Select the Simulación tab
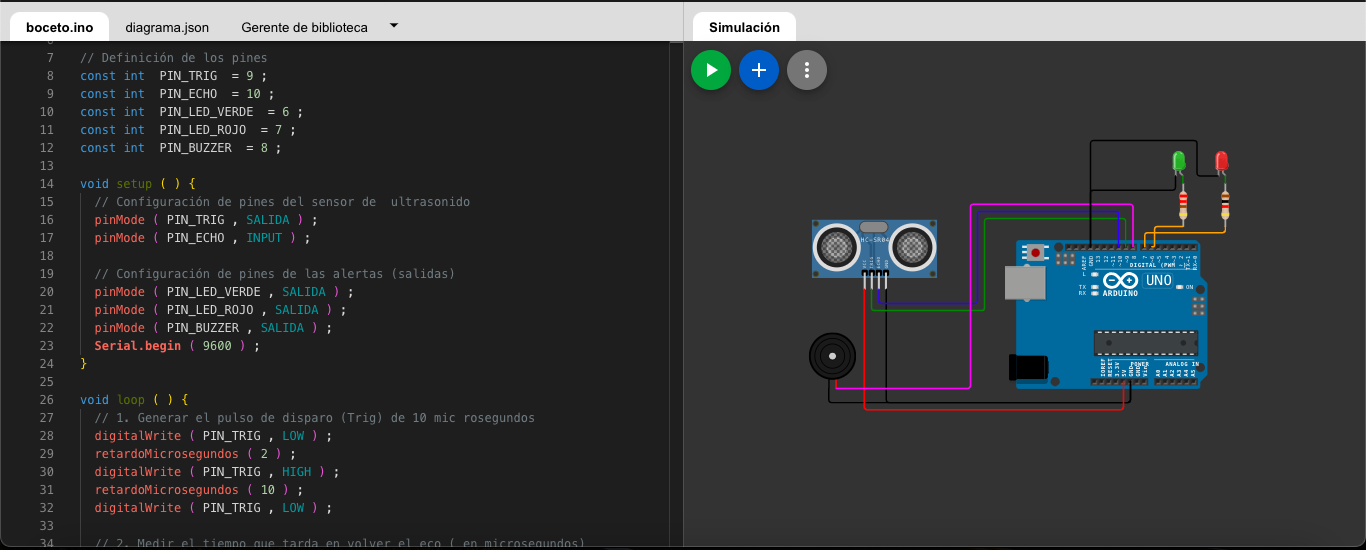 [x=744, y=27]
